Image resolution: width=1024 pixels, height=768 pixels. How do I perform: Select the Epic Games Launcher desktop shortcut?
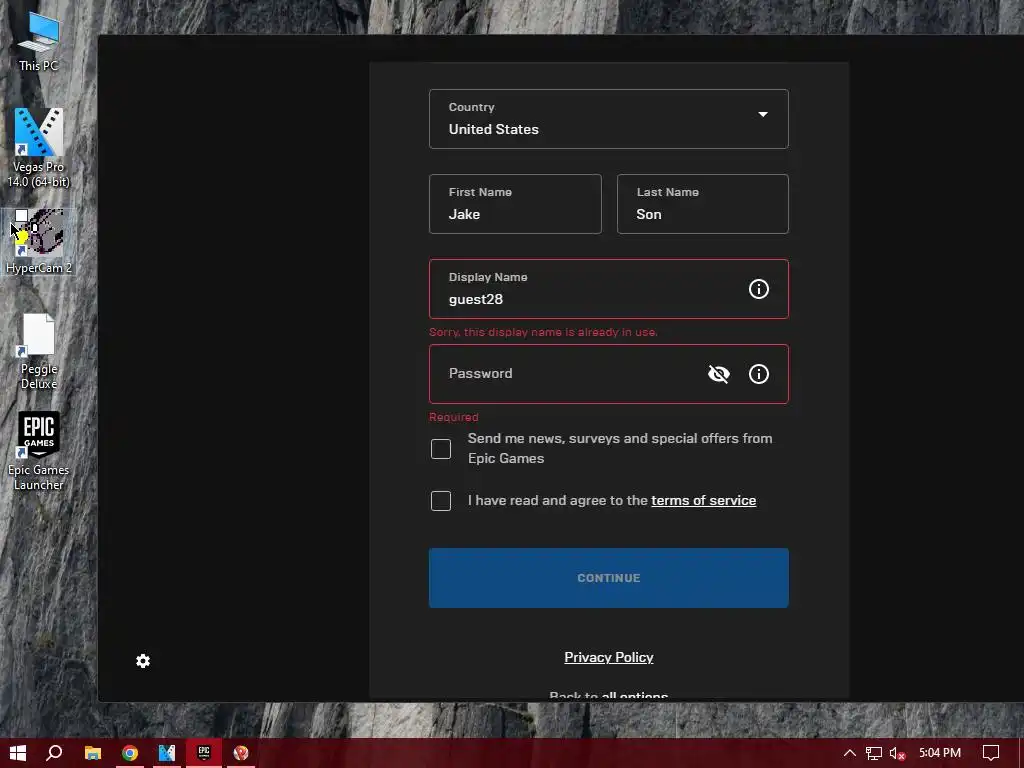[x=39, y=451]
